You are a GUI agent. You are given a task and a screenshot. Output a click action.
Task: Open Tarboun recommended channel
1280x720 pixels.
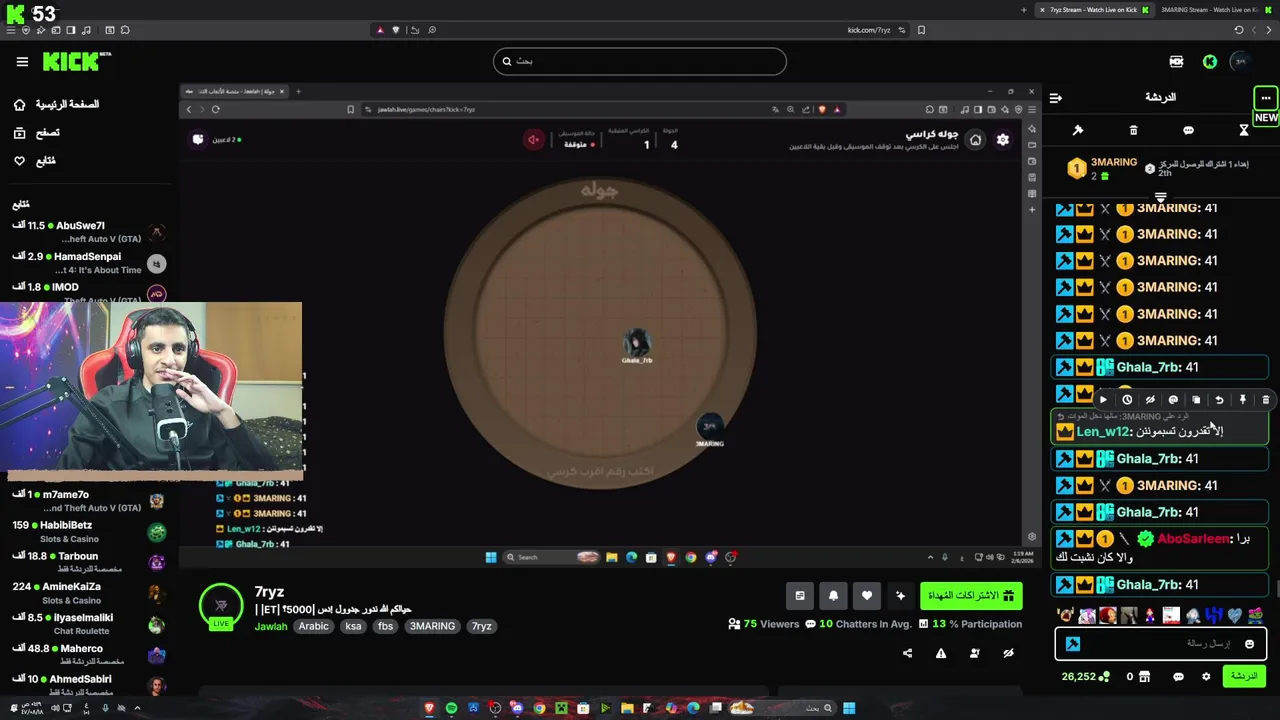(88, 562)
